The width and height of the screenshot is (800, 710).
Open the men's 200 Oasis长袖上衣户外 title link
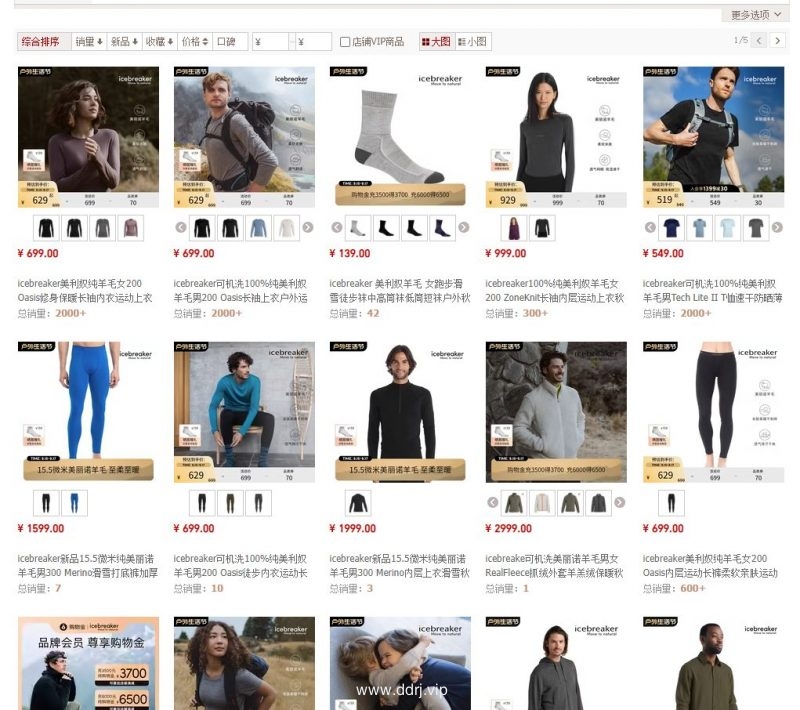[240, 290]
